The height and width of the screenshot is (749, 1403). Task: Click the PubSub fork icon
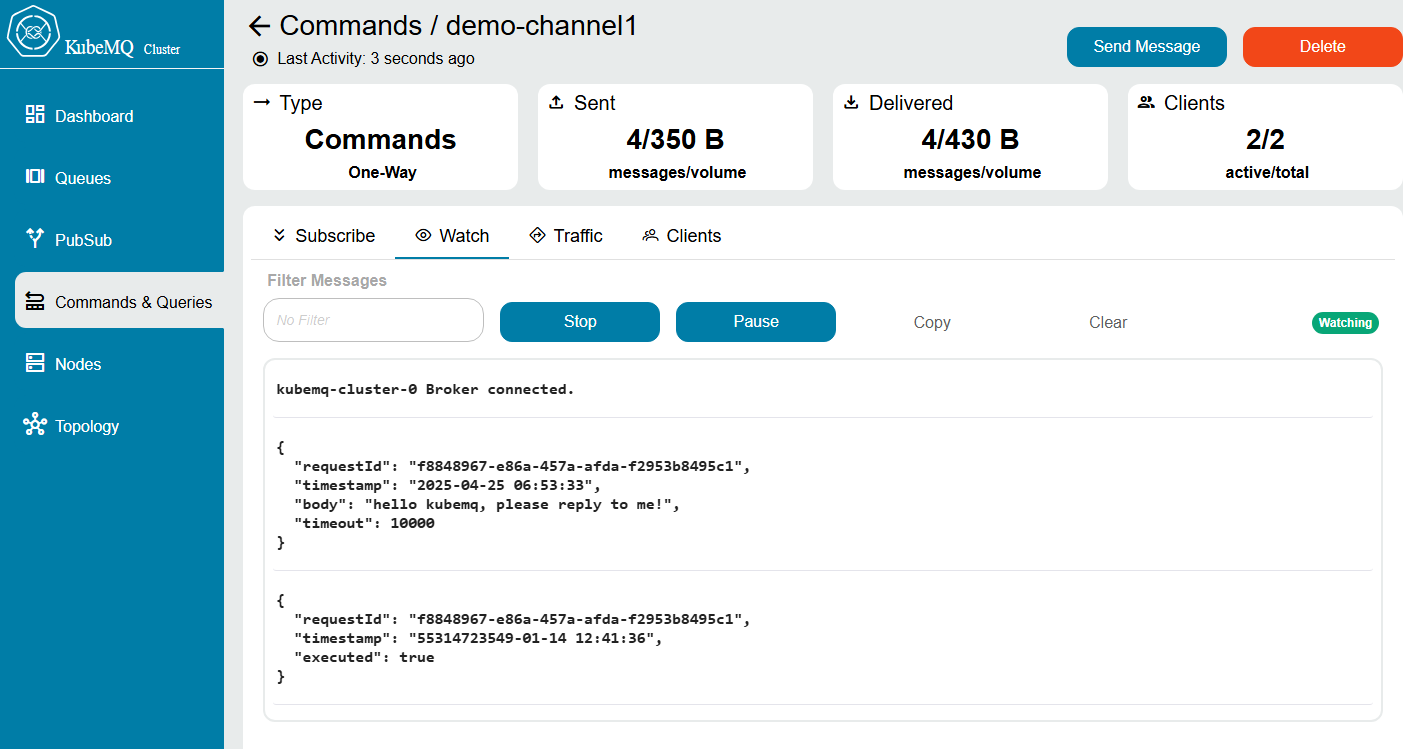(x=35, y=238)
